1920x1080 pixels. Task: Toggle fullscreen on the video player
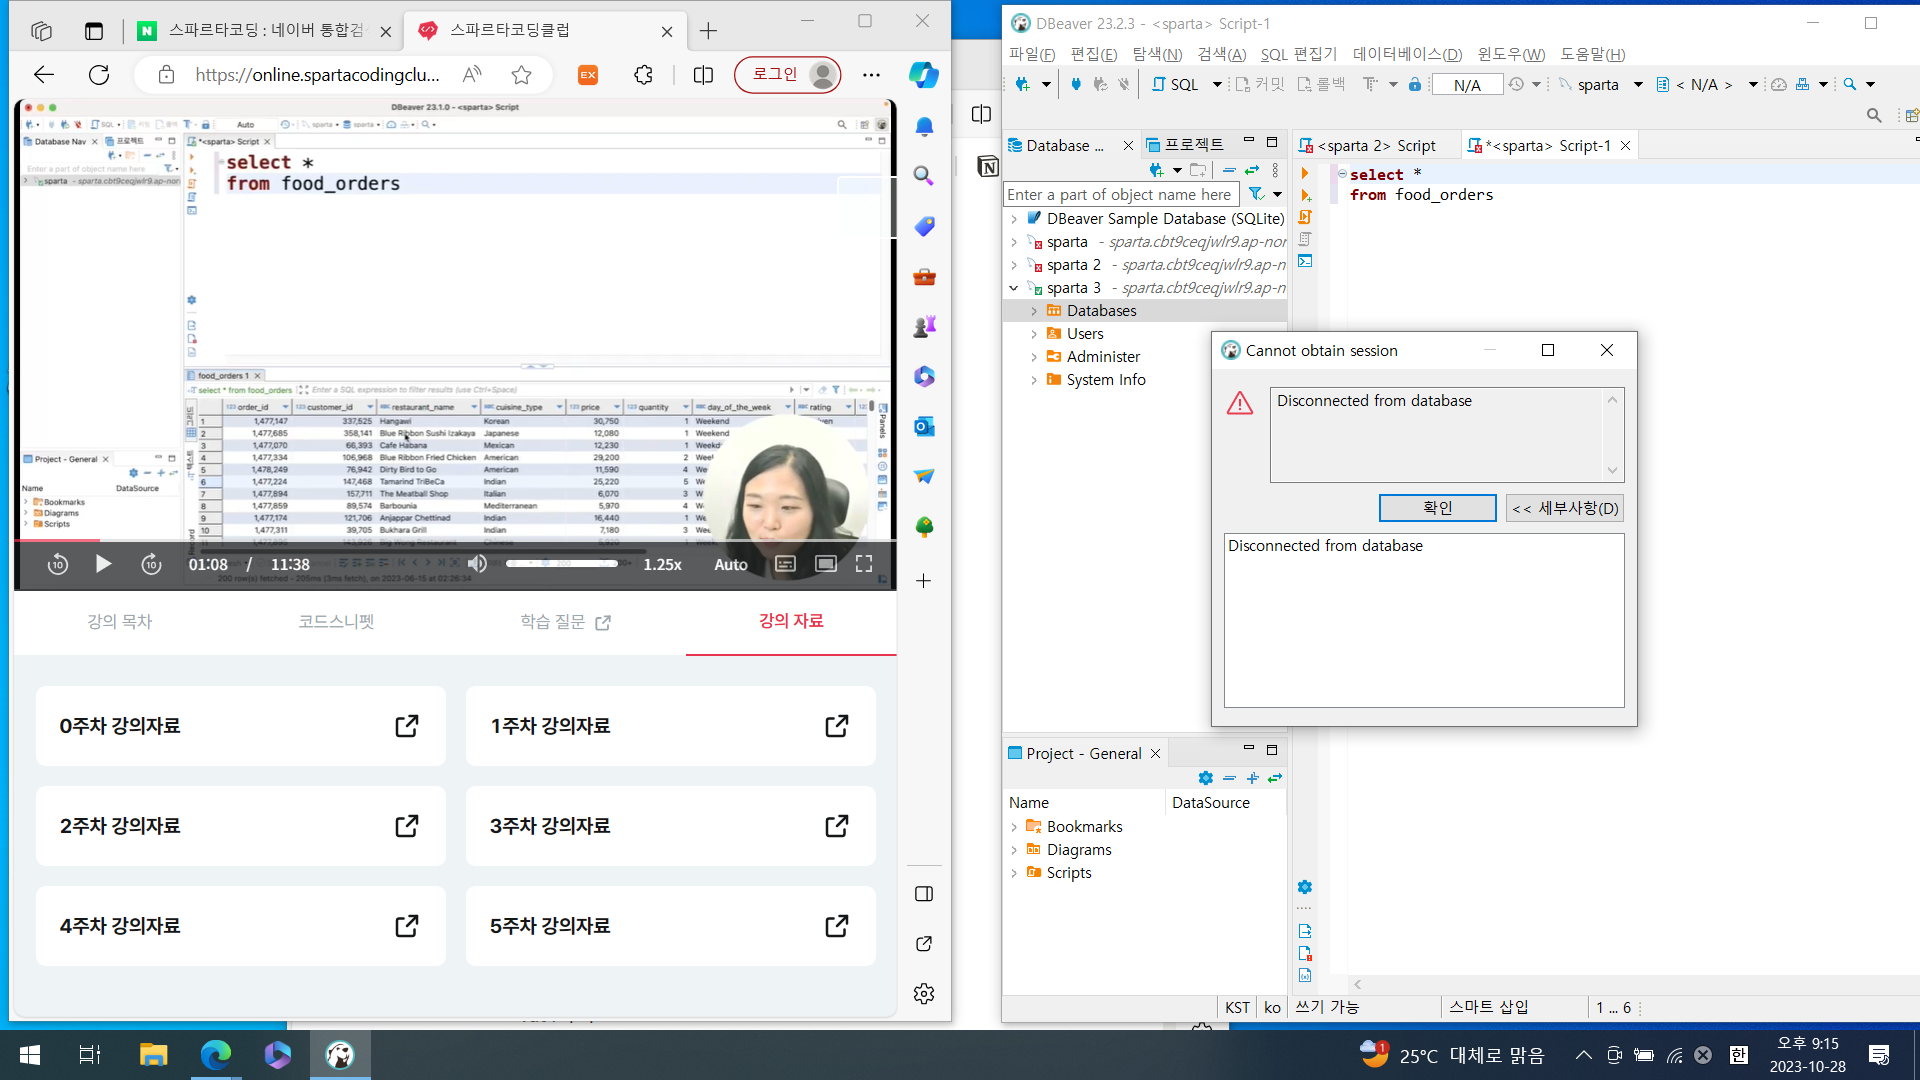coord(864,564)
